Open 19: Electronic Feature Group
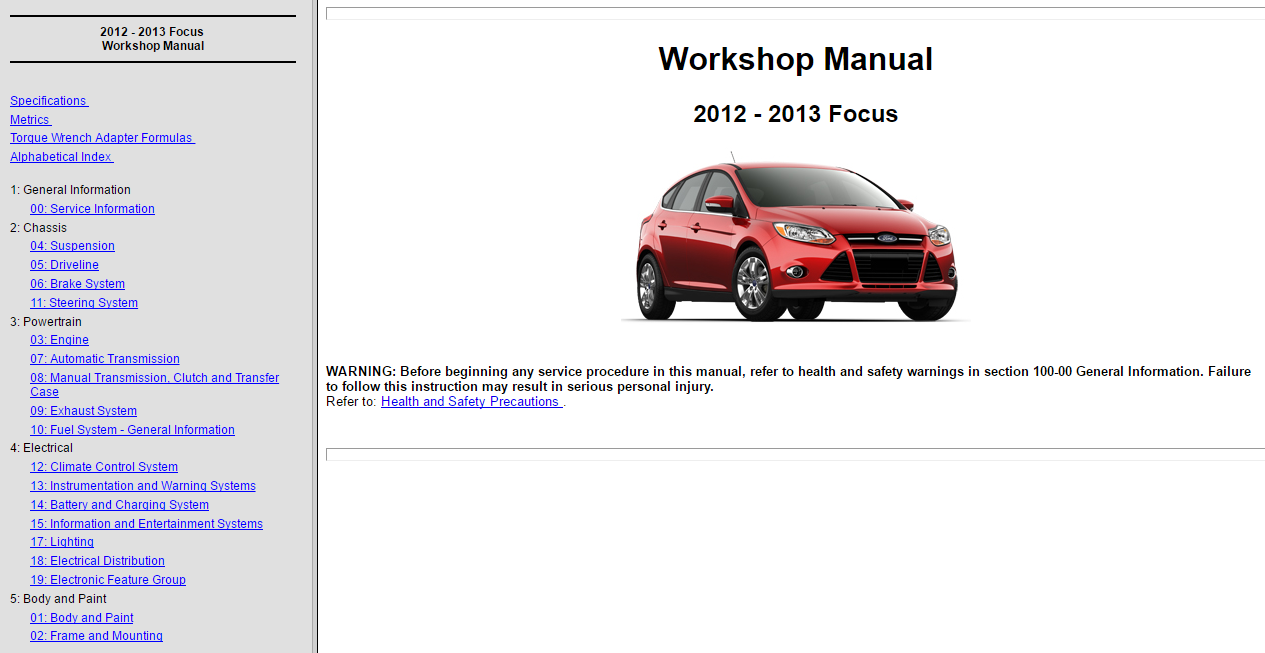This screenshot has width=1265, height=653. [x=108, y=580]
